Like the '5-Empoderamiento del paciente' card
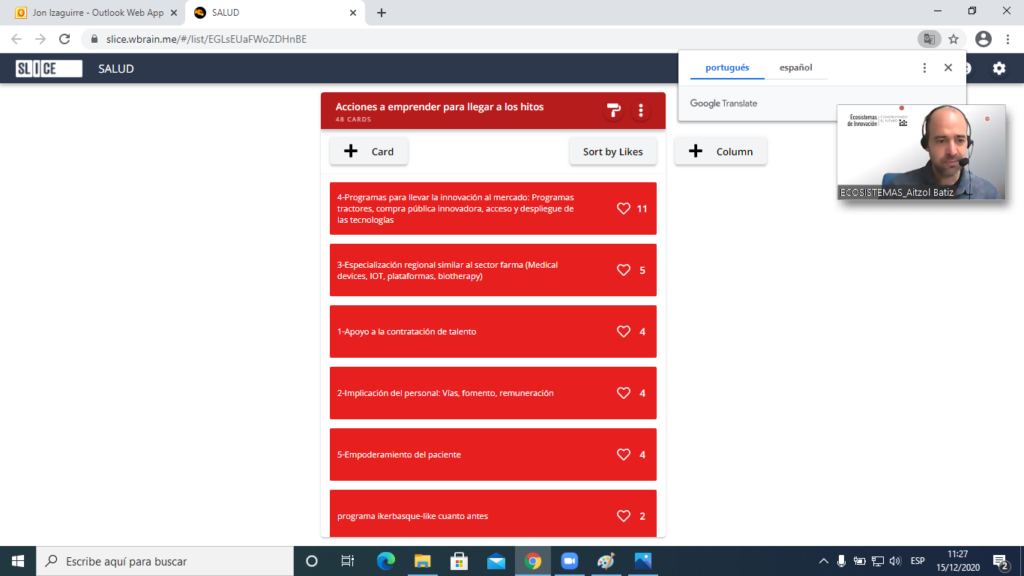Viewport: 1024px width, 576px height. 623,455
